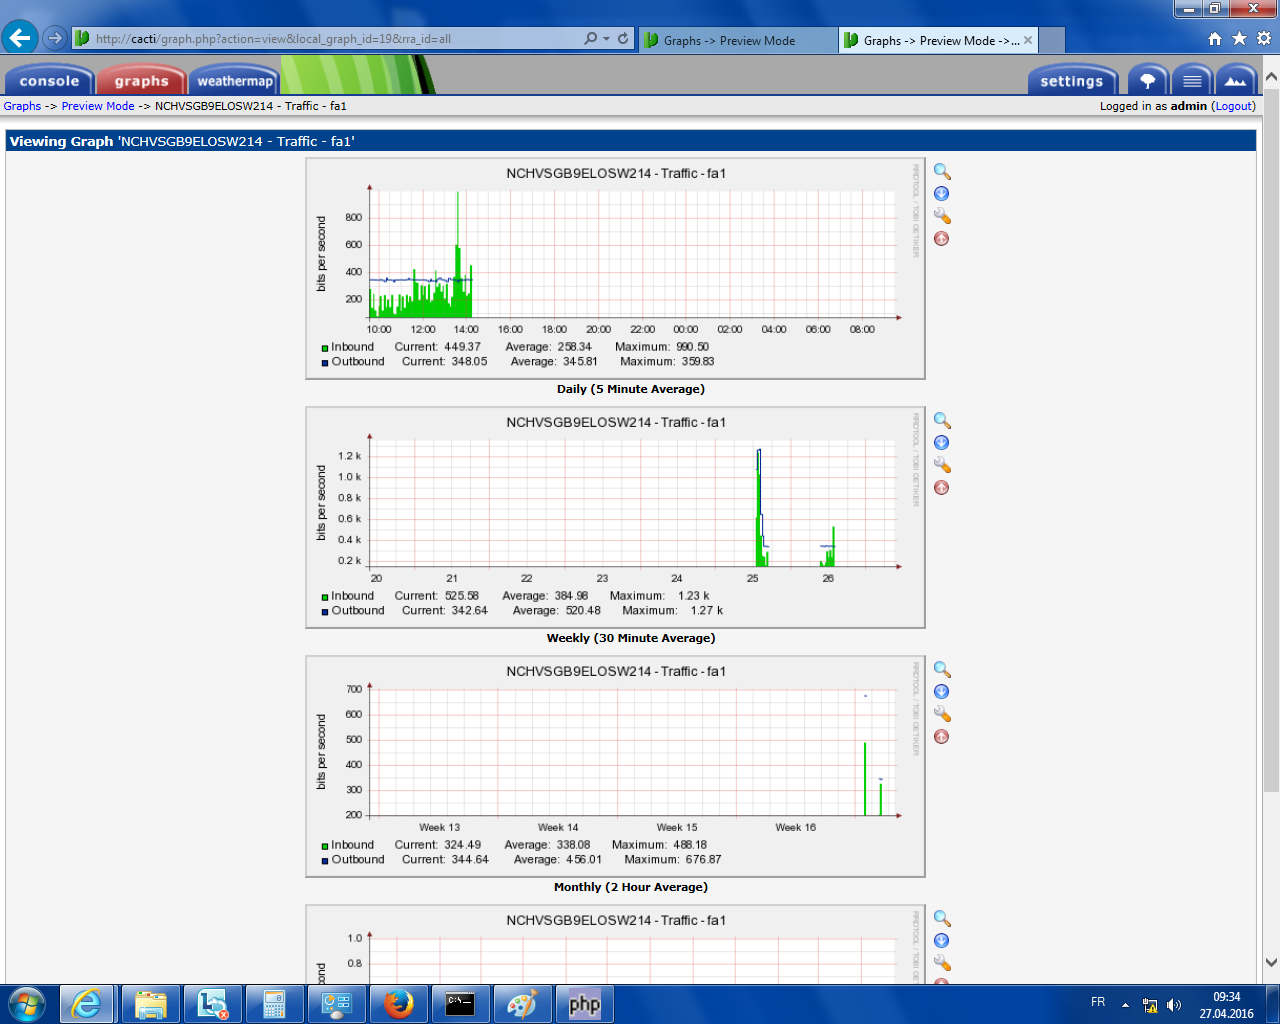Open Paint from the taskbar

(522, 1004)
